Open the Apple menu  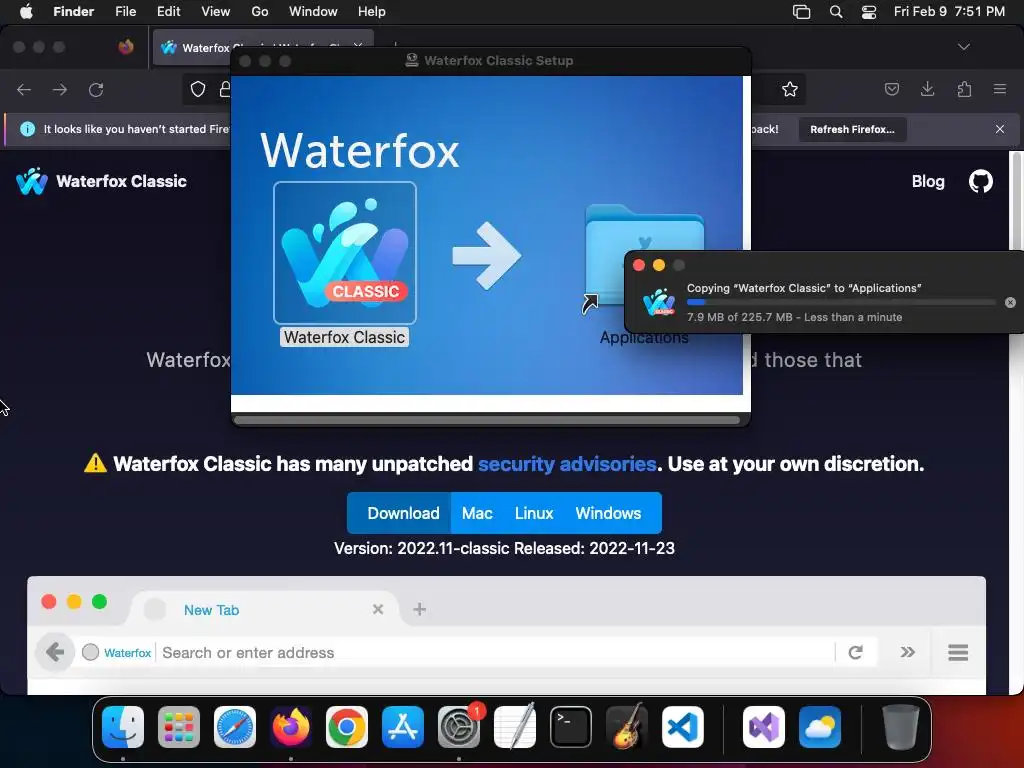tap(26, 12)
